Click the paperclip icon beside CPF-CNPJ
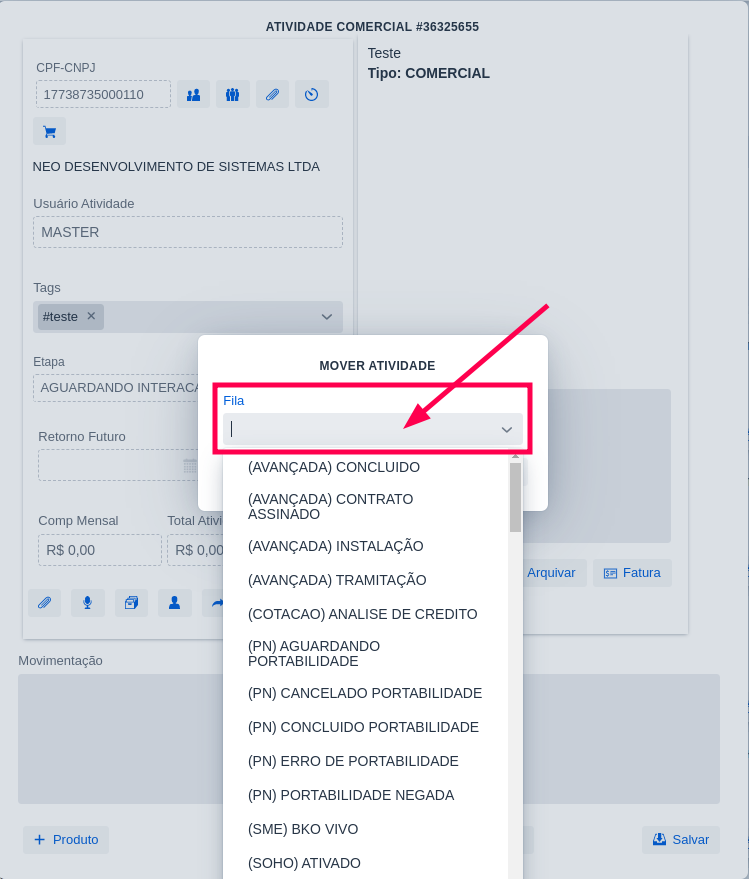749x879 pixels. 272,95
